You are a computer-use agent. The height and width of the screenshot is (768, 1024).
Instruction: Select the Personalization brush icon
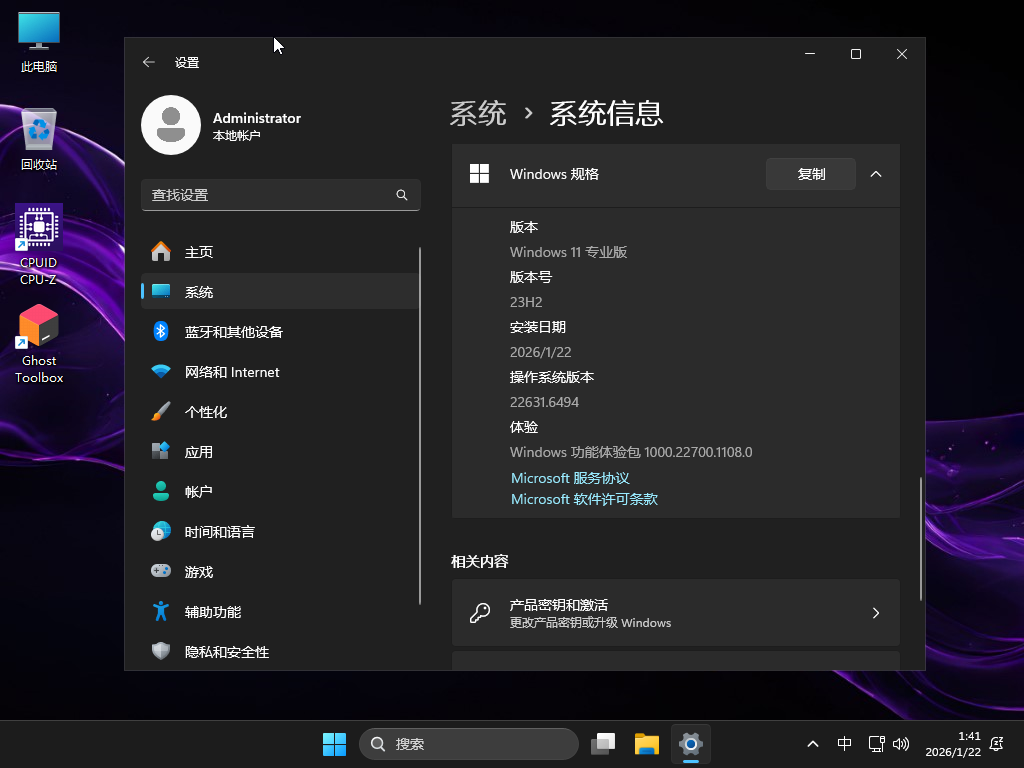160,412
